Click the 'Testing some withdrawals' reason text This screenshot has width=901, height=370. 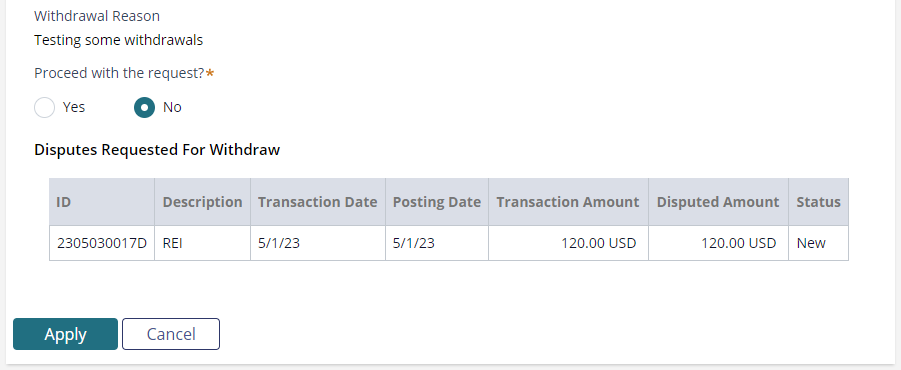[x=118, y=40]
